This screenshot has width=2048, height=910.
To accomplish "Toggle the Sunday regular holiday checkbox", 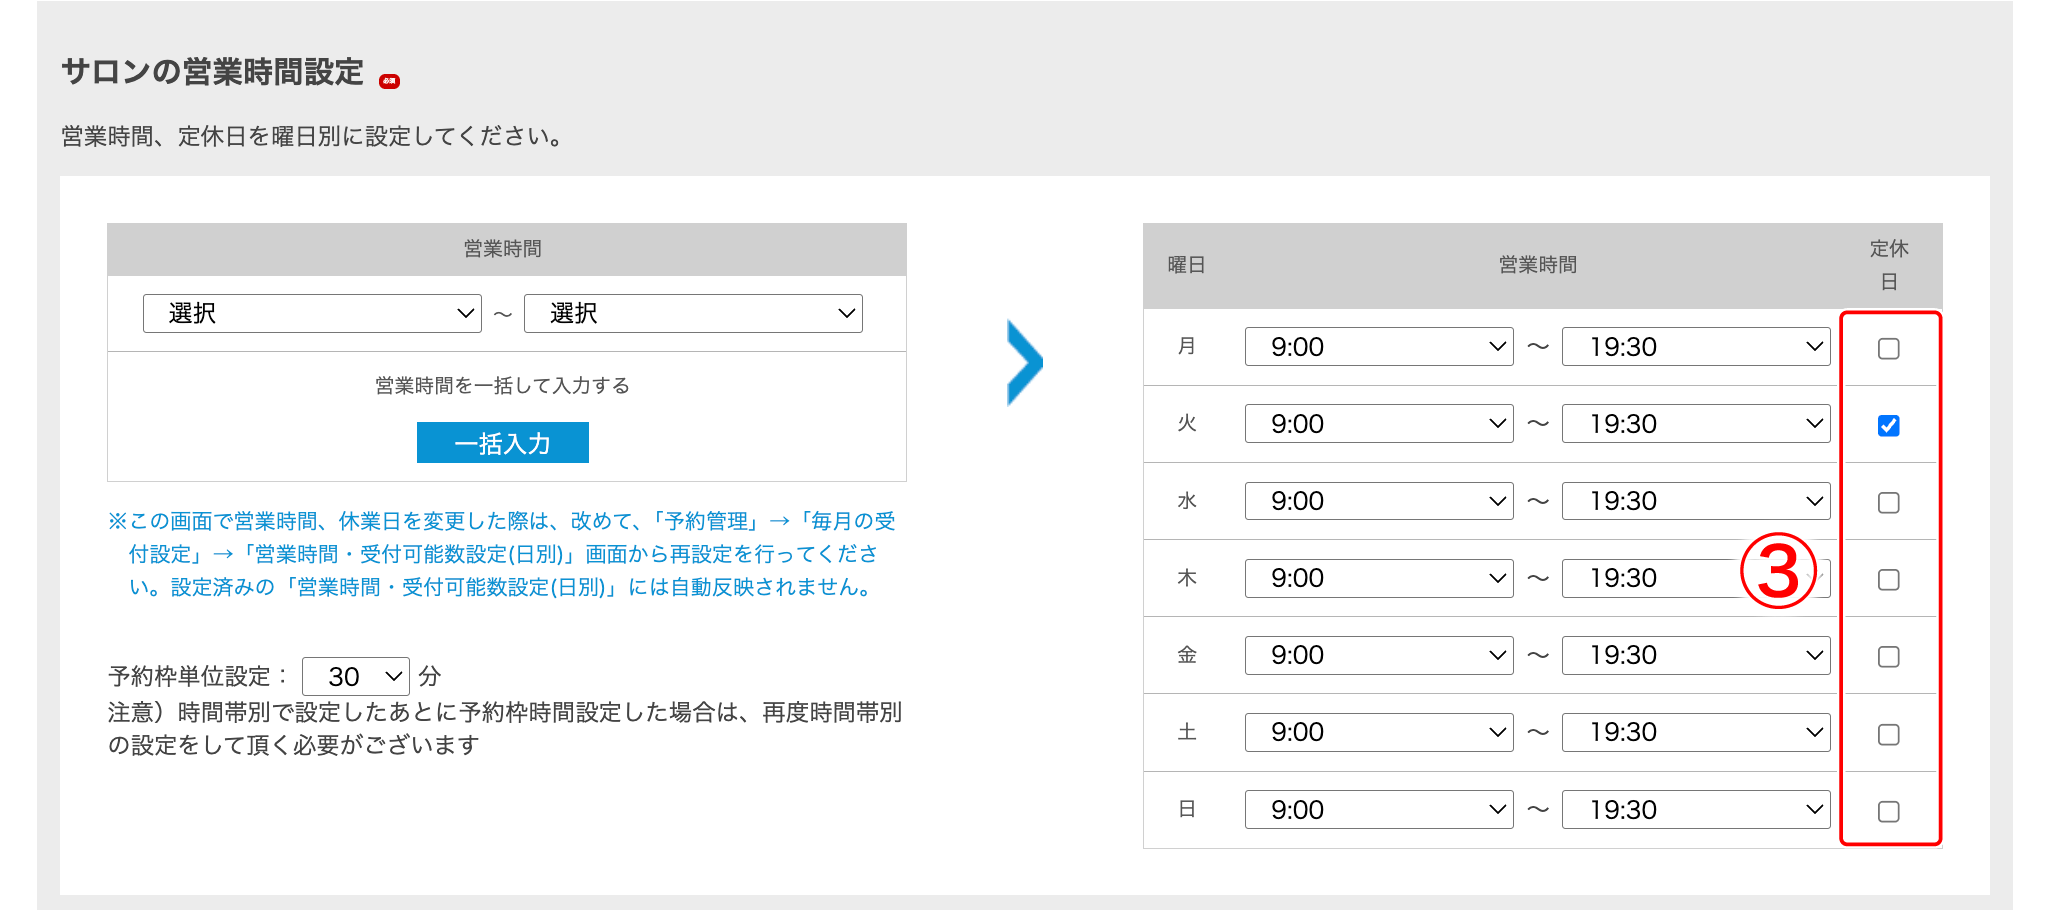I will pyautogui.click(x=1888, y=811).
